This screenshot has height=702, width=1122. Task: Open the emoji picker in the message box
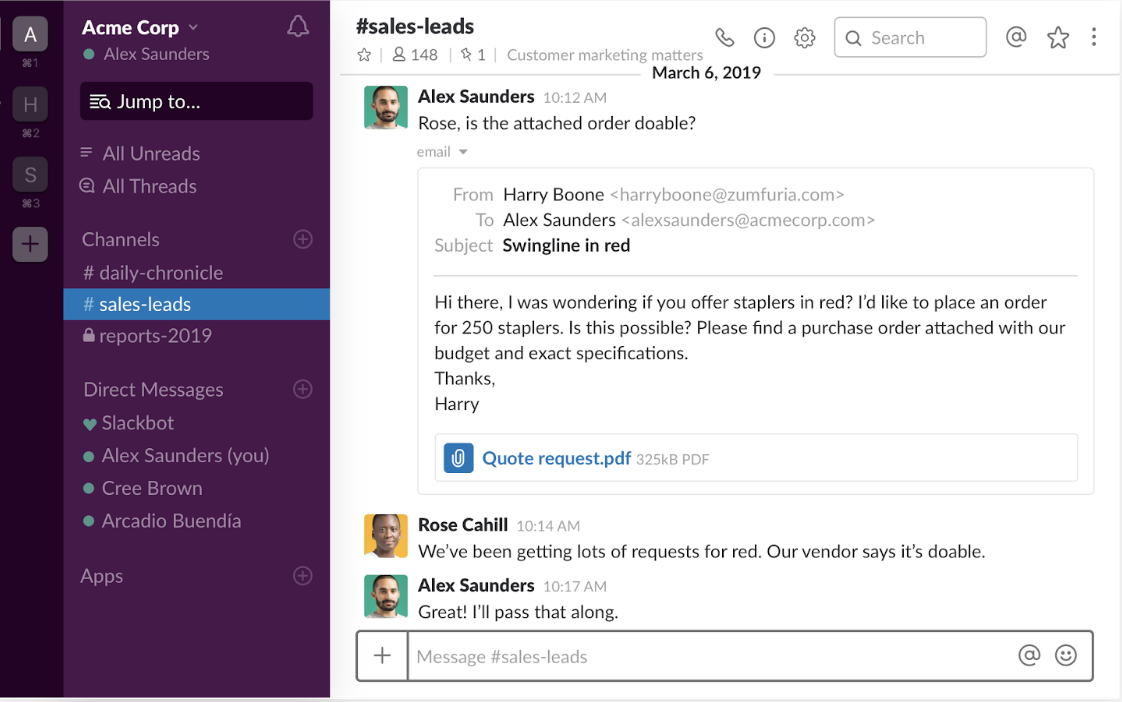click(x=1066, y=655)
